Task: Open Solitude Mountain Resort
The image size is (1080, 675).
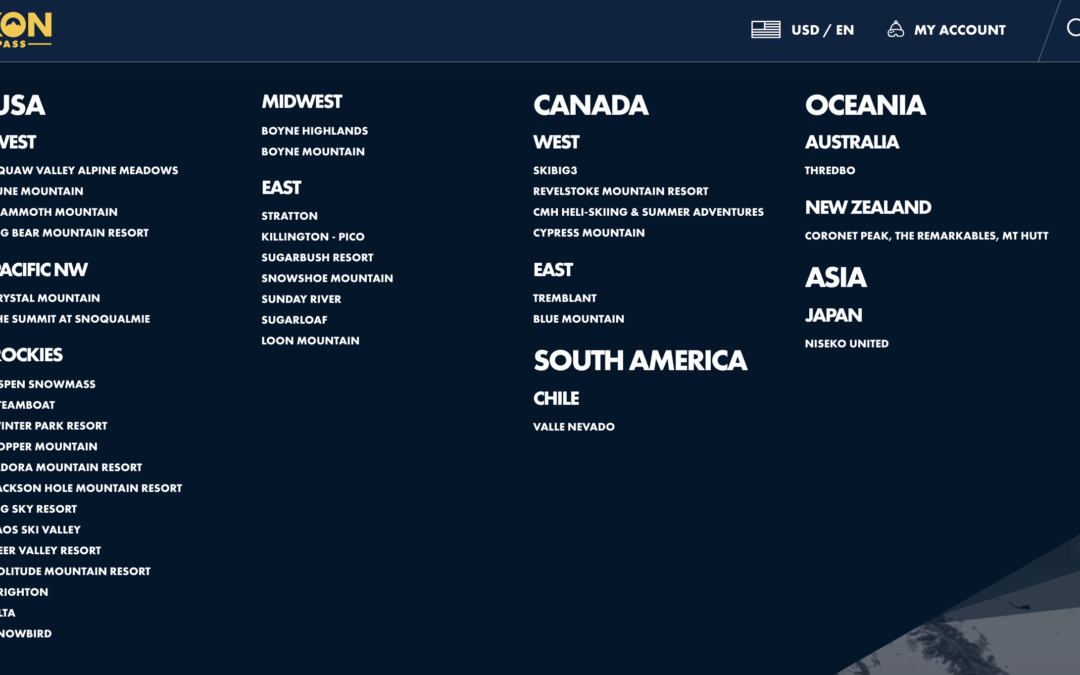Action: tap(75, 571)
